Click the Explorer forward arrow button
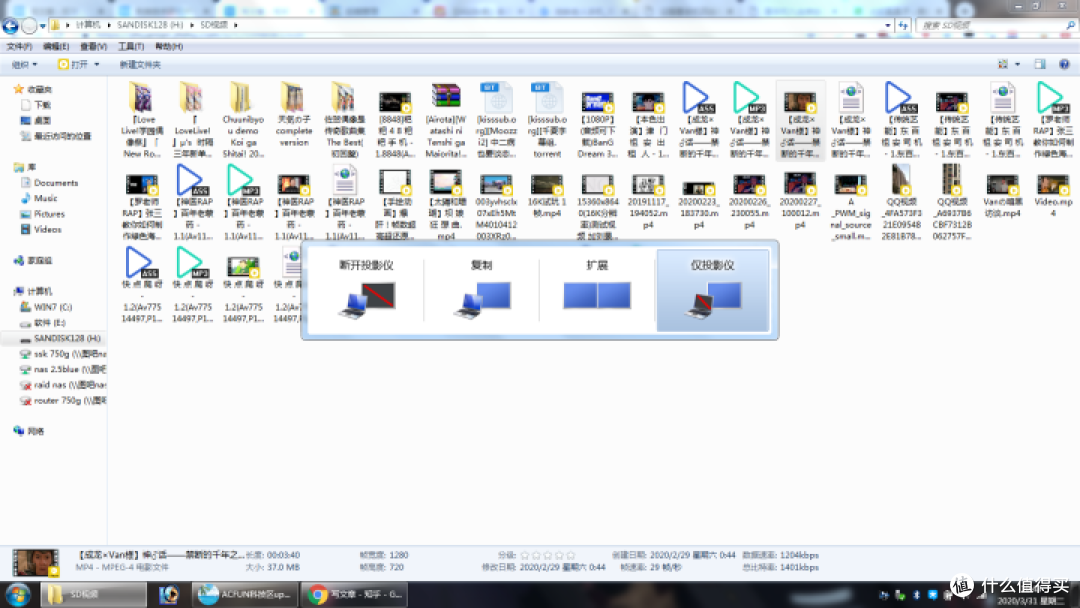The height and width of the screenshot is (608, 1080). (29, 25)
